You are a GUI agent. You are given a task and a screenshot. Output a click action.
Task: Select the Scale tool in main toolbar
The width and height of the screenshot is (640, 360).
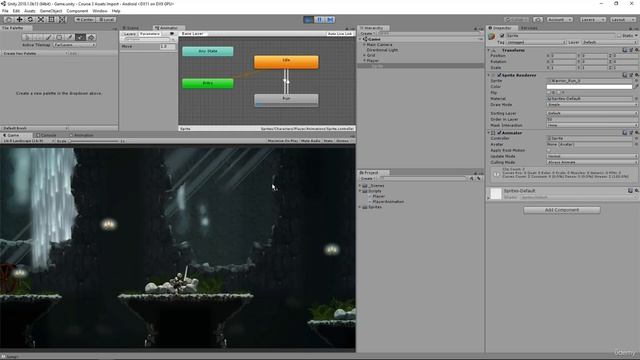pos(40,19)
